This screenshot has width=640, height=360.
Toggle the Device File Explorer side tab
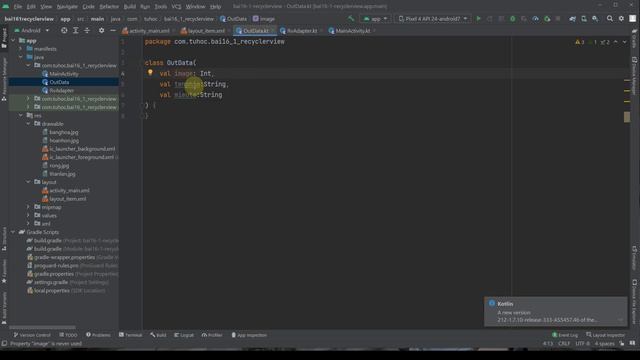[x=635, y=302]
